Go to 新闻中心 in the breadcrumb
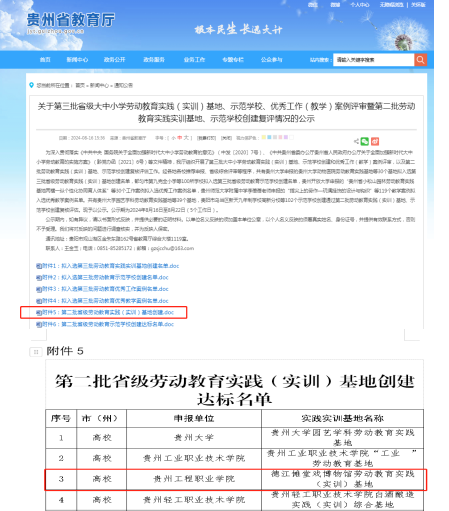 click(99, 85)
